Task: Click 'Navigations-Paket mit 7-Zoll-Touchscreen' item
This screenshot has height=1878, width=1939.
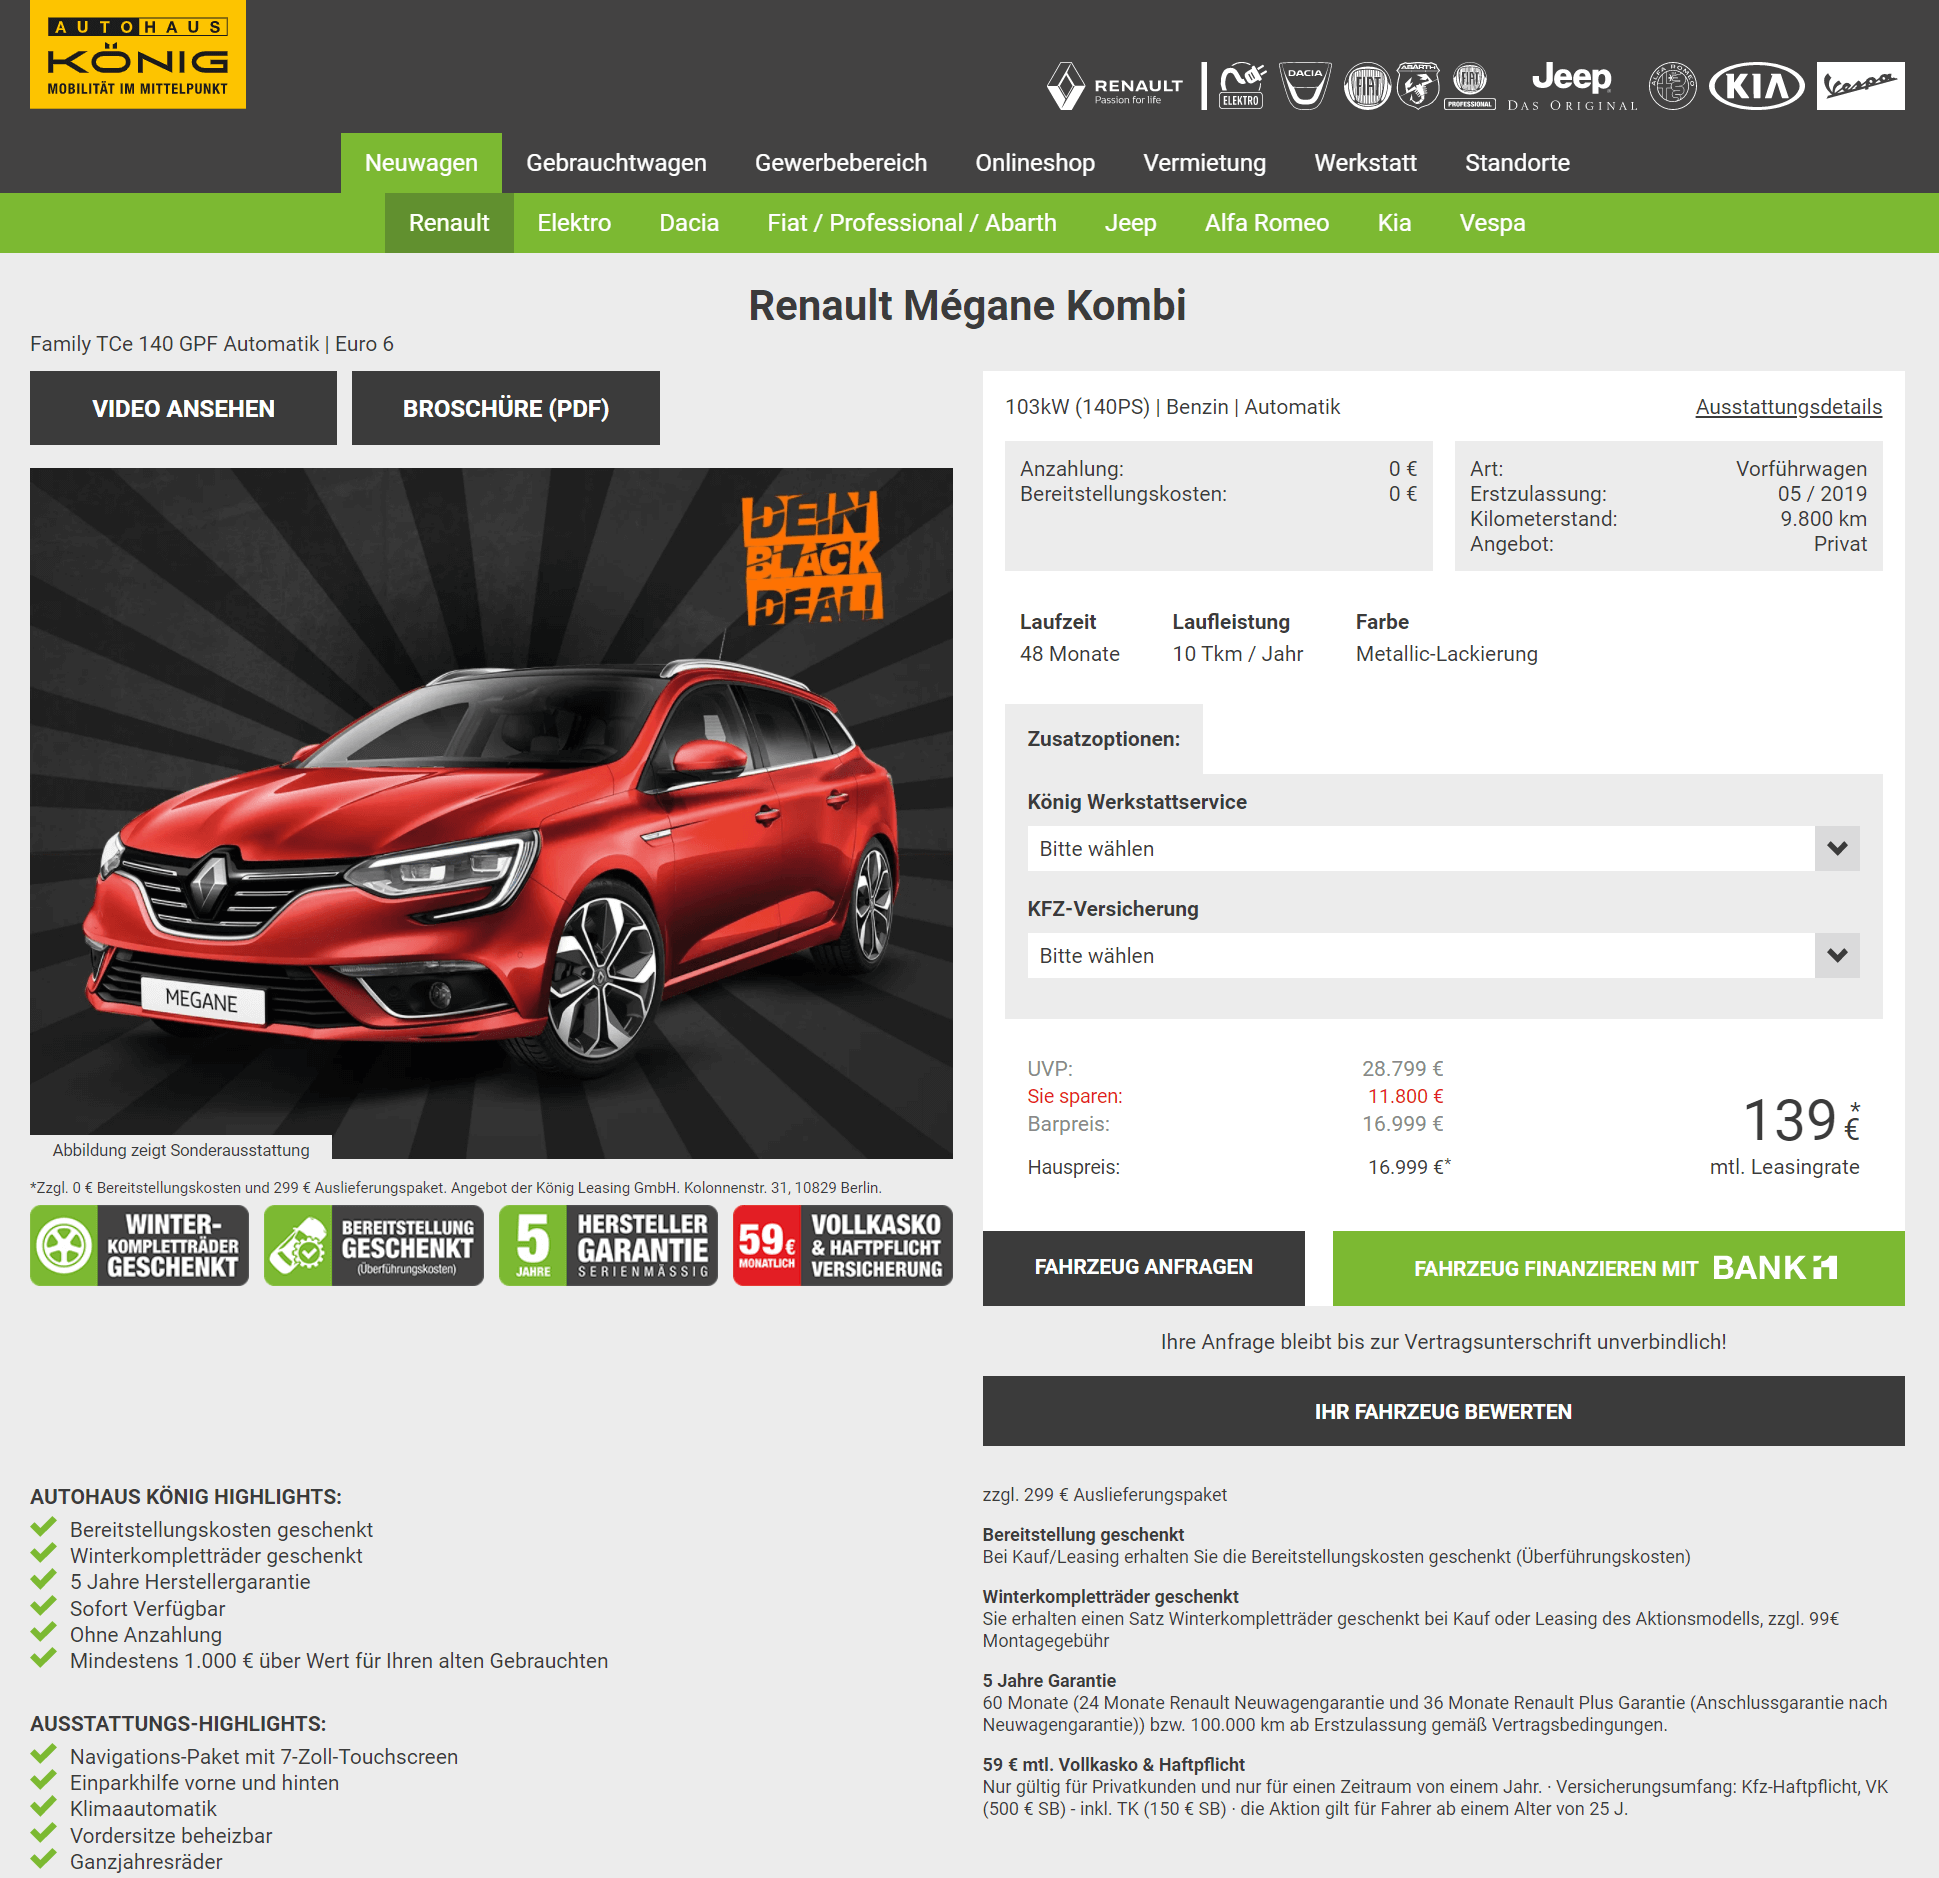Action: pos(264,1757)
